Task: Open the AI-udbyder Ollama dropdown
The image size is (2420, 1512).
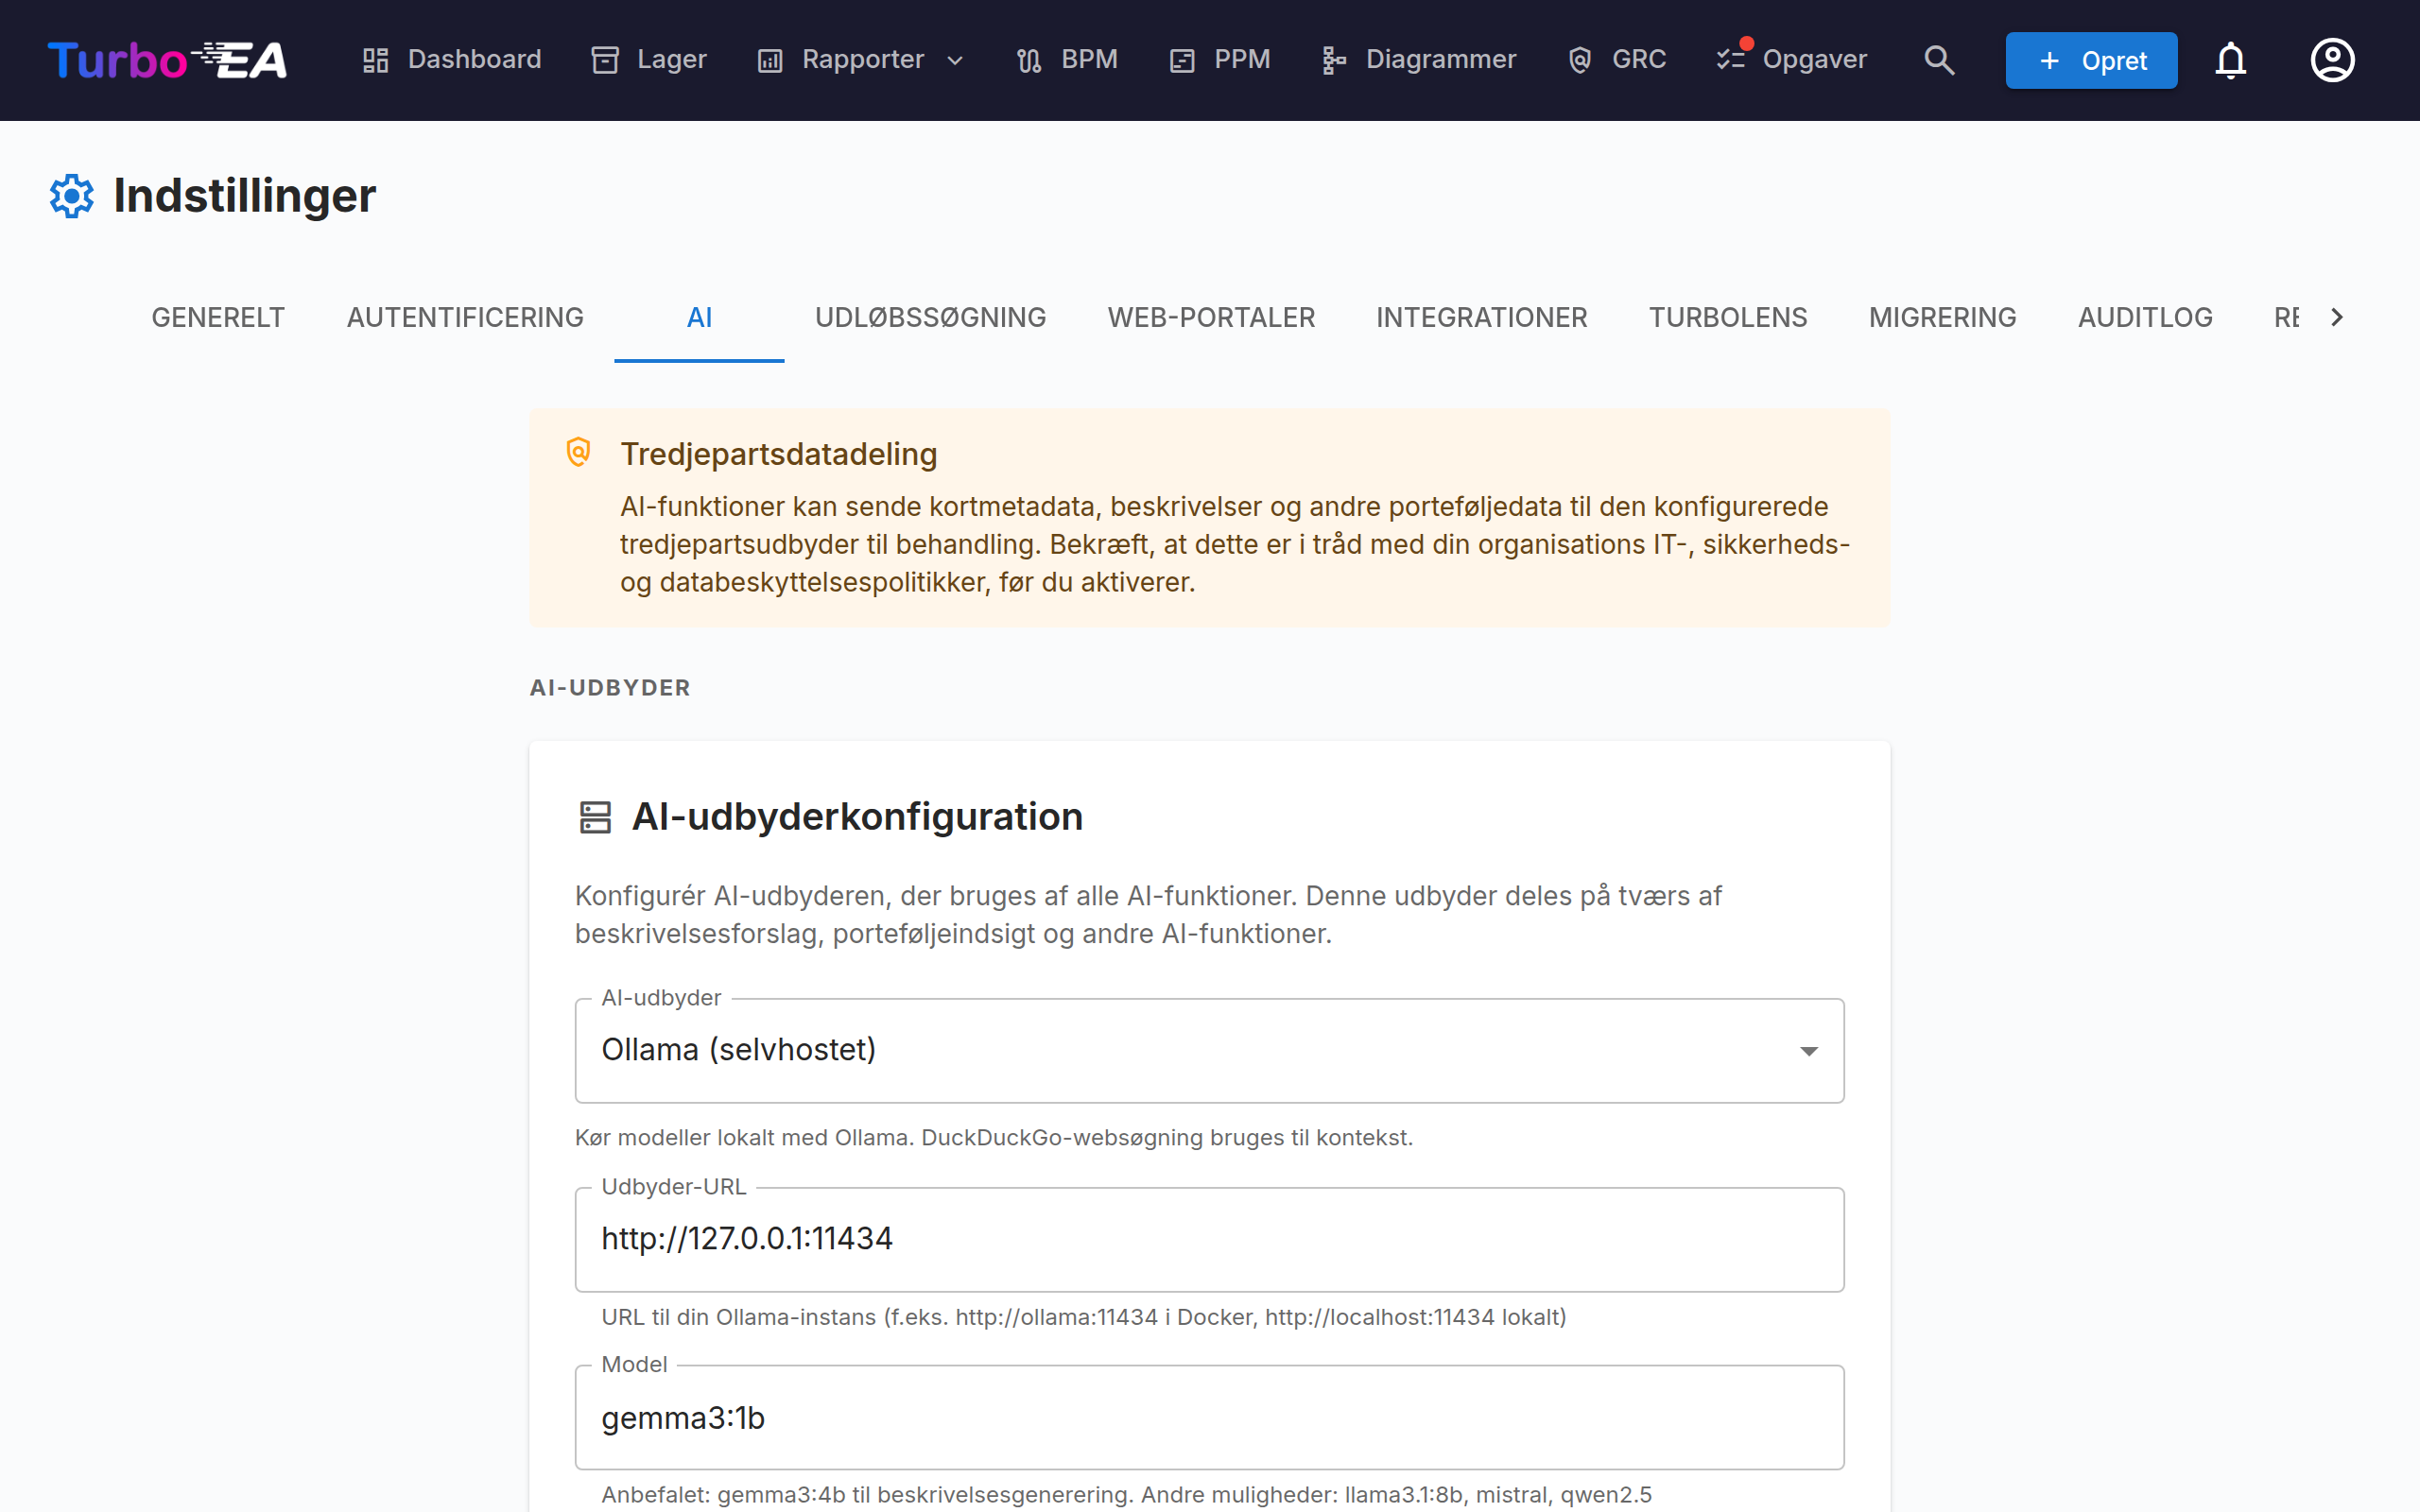Action: (1209, 1050)
